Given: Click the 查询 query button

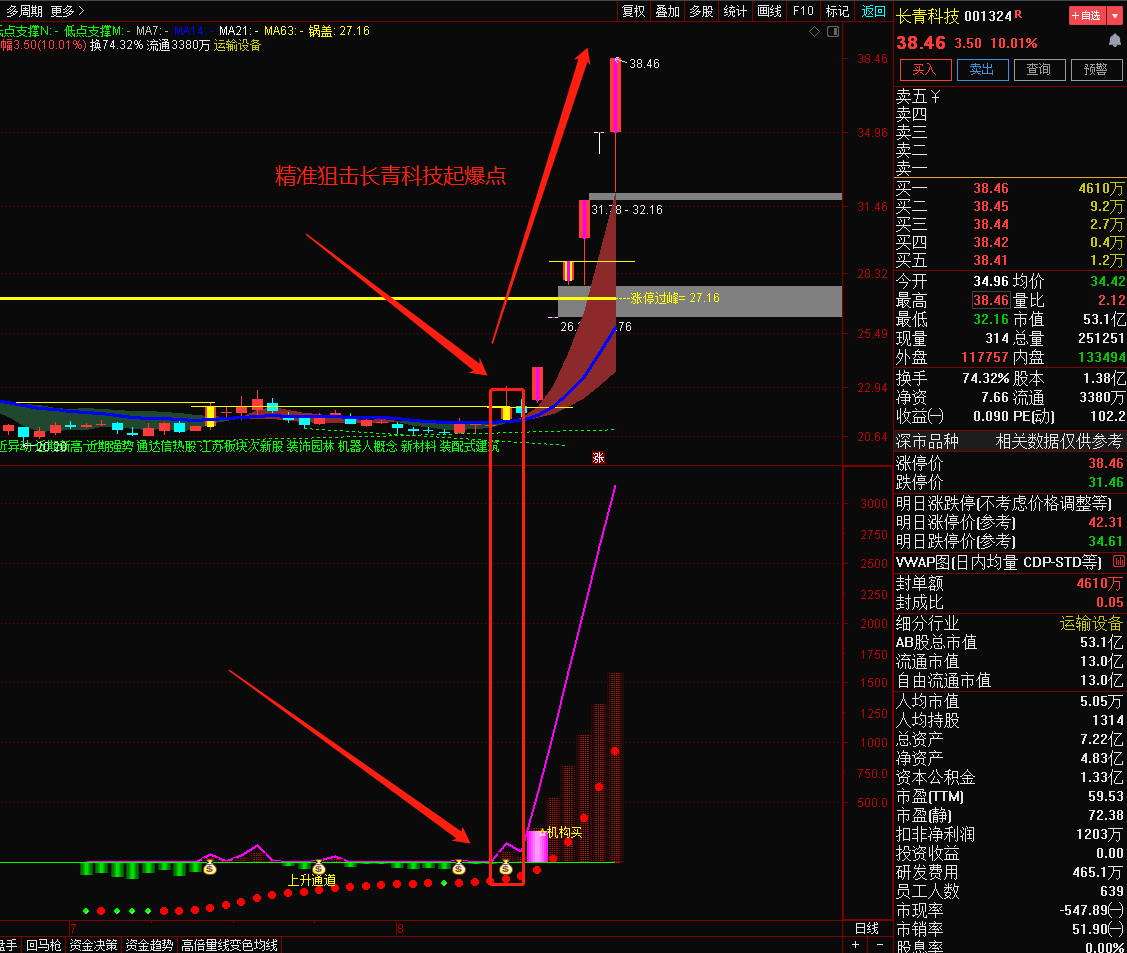Looking at the screenshot, I should (1039, 70).
